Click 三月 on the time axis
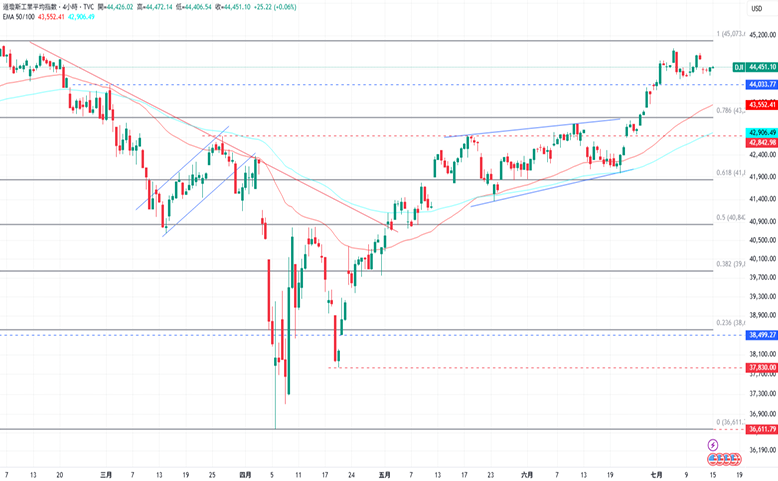Screen dimensions: 778x481 [106, 475]
